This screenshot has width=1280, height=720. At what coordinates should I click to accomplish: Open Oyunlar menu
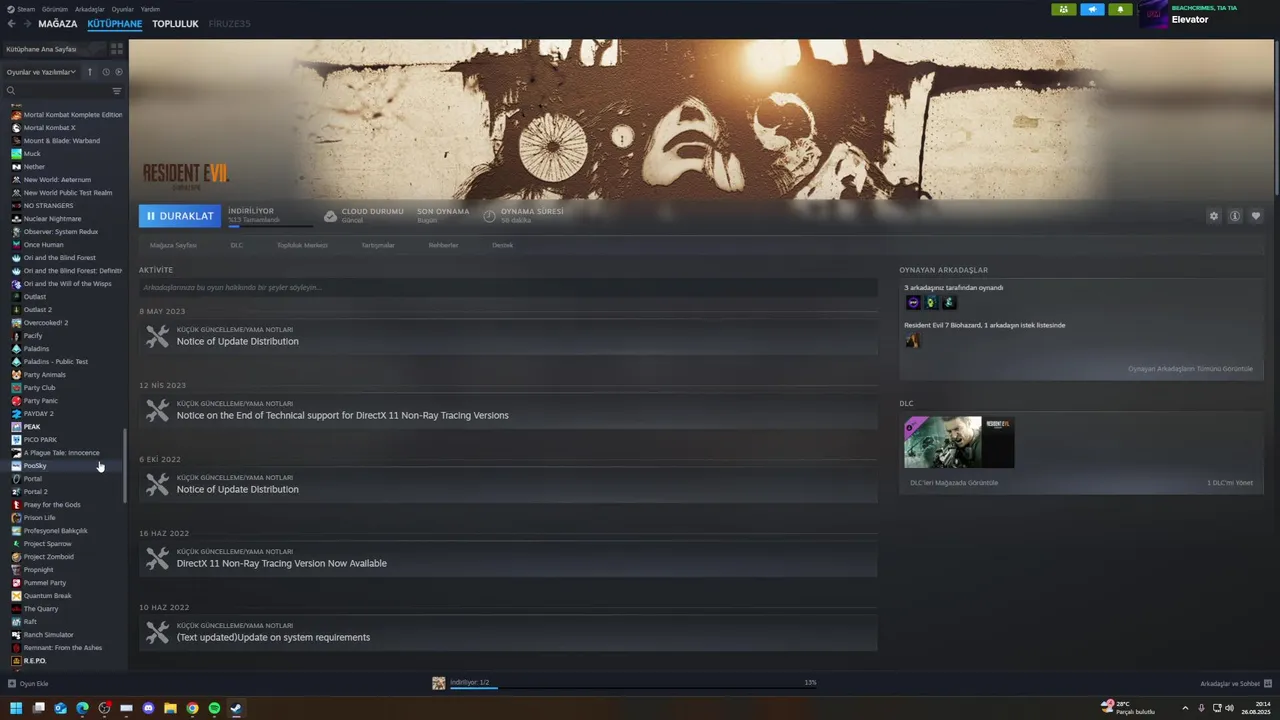click(122, 9)
